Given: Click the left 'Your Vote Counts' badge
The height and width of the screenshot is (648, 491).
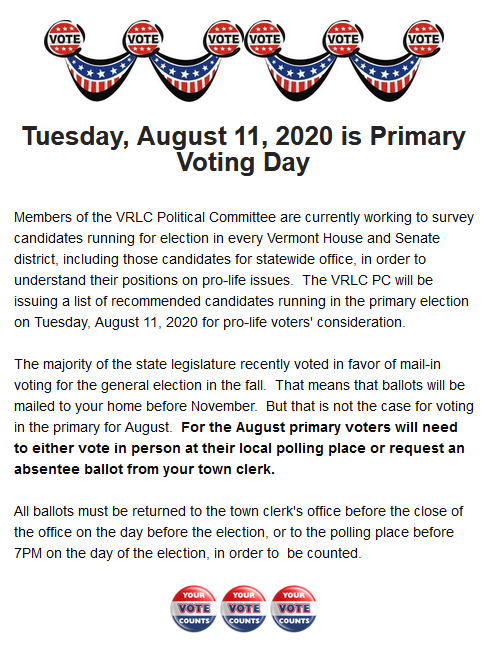Looking at the screenshot, I should click(194, 608).
